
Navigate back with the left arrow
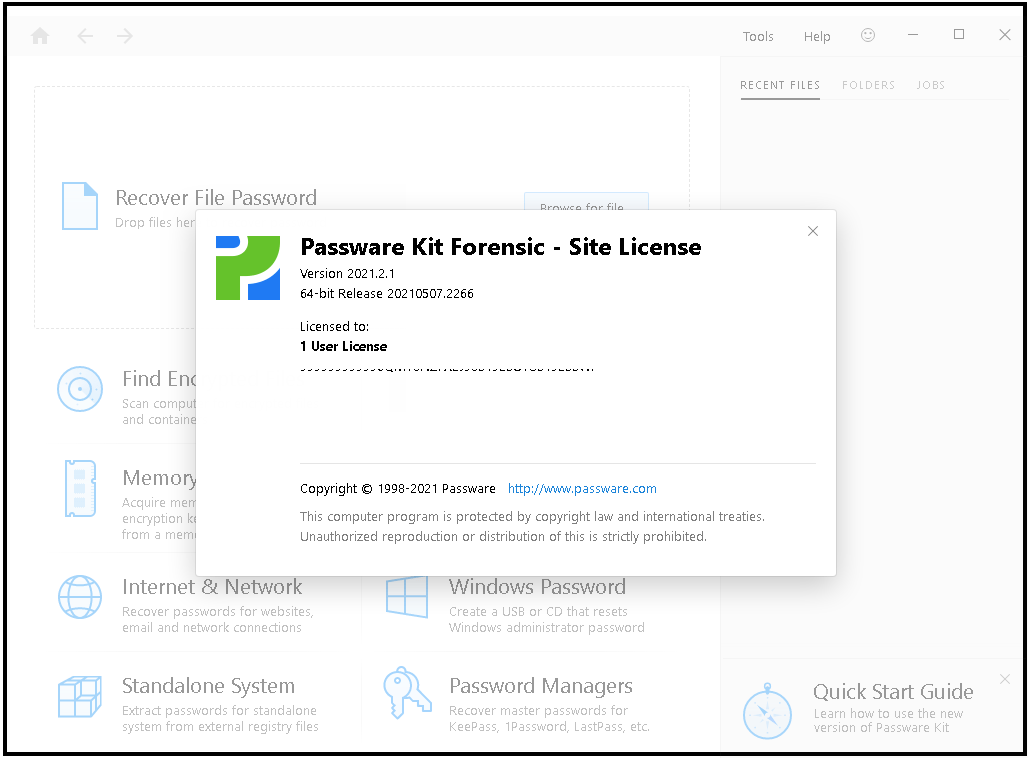[x=85, y=35]
